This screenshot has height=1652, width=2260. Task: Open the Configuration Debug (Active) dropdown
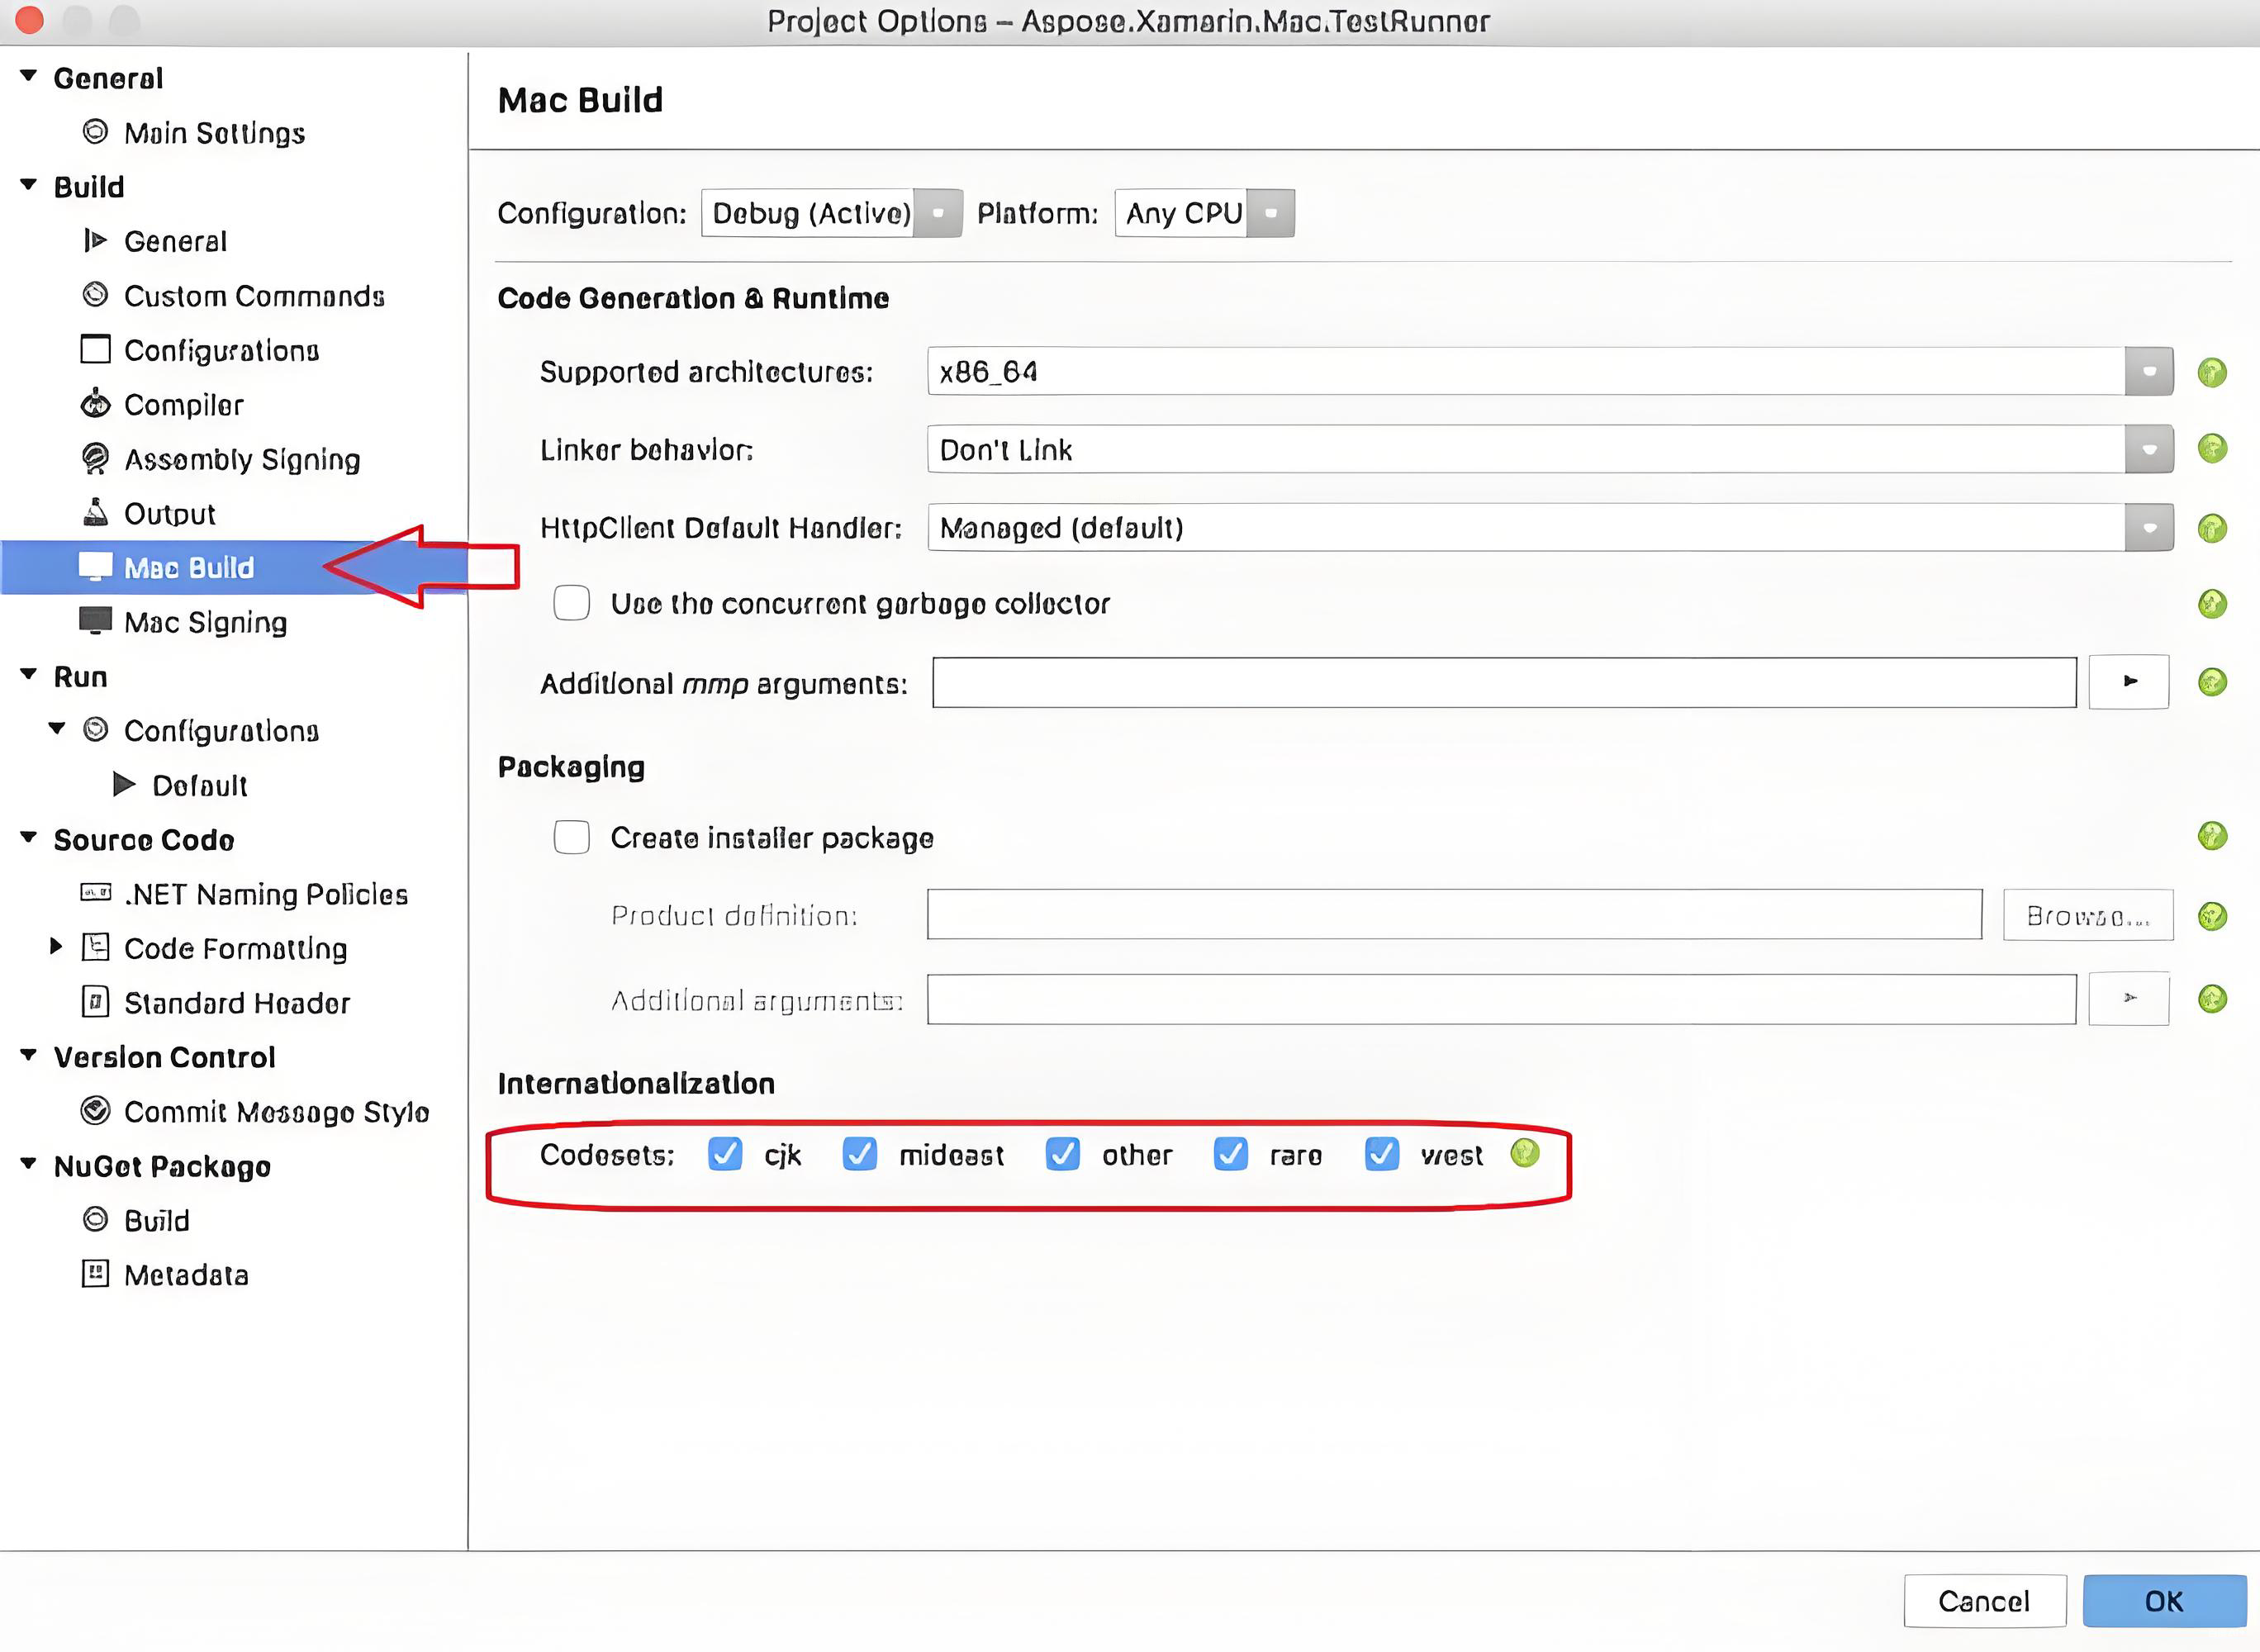(x=830, y=213)
